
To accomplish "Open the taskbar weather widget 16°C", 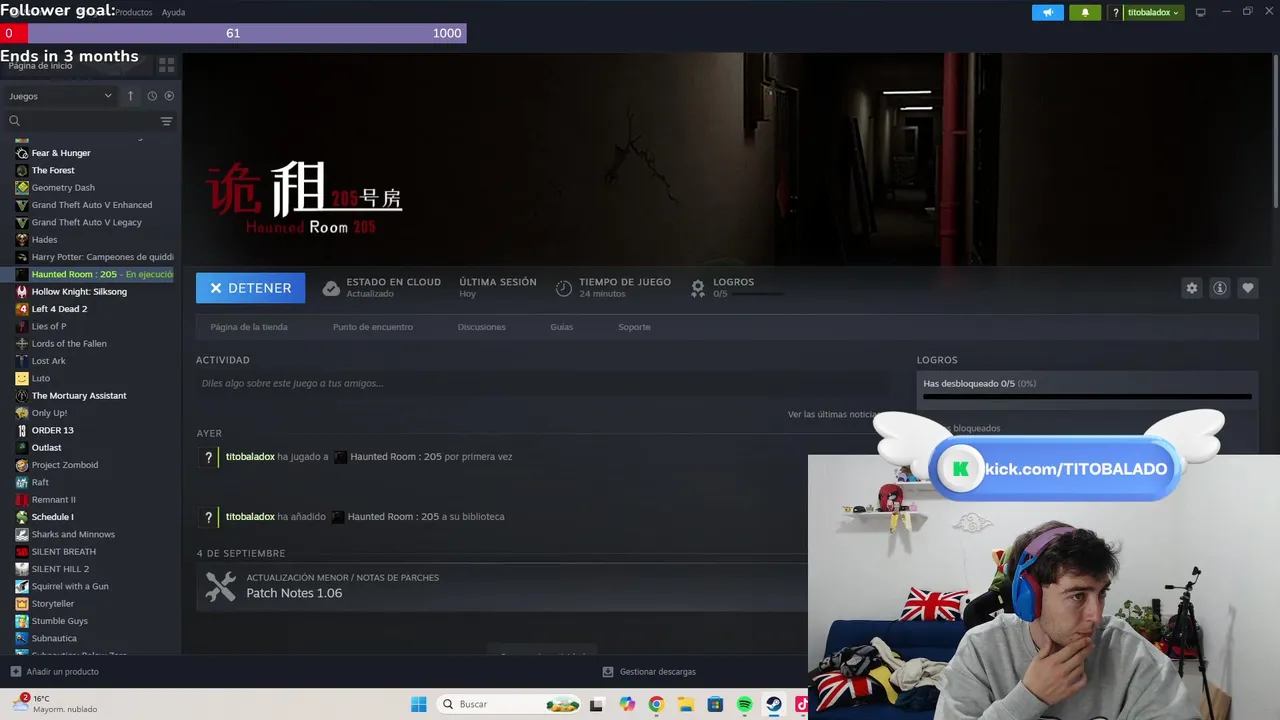I will tap(56, 704).
